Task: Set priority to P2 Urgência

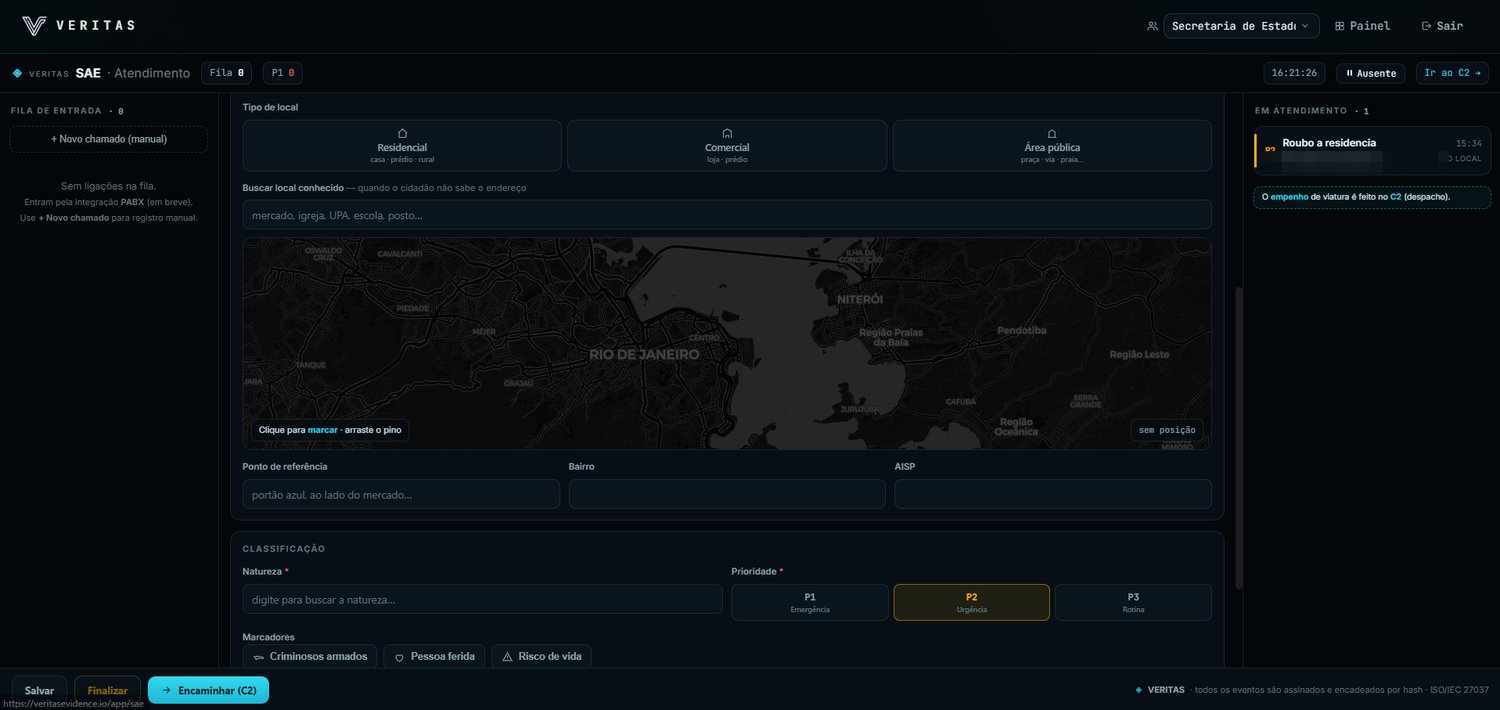Action: coord(971,602)
